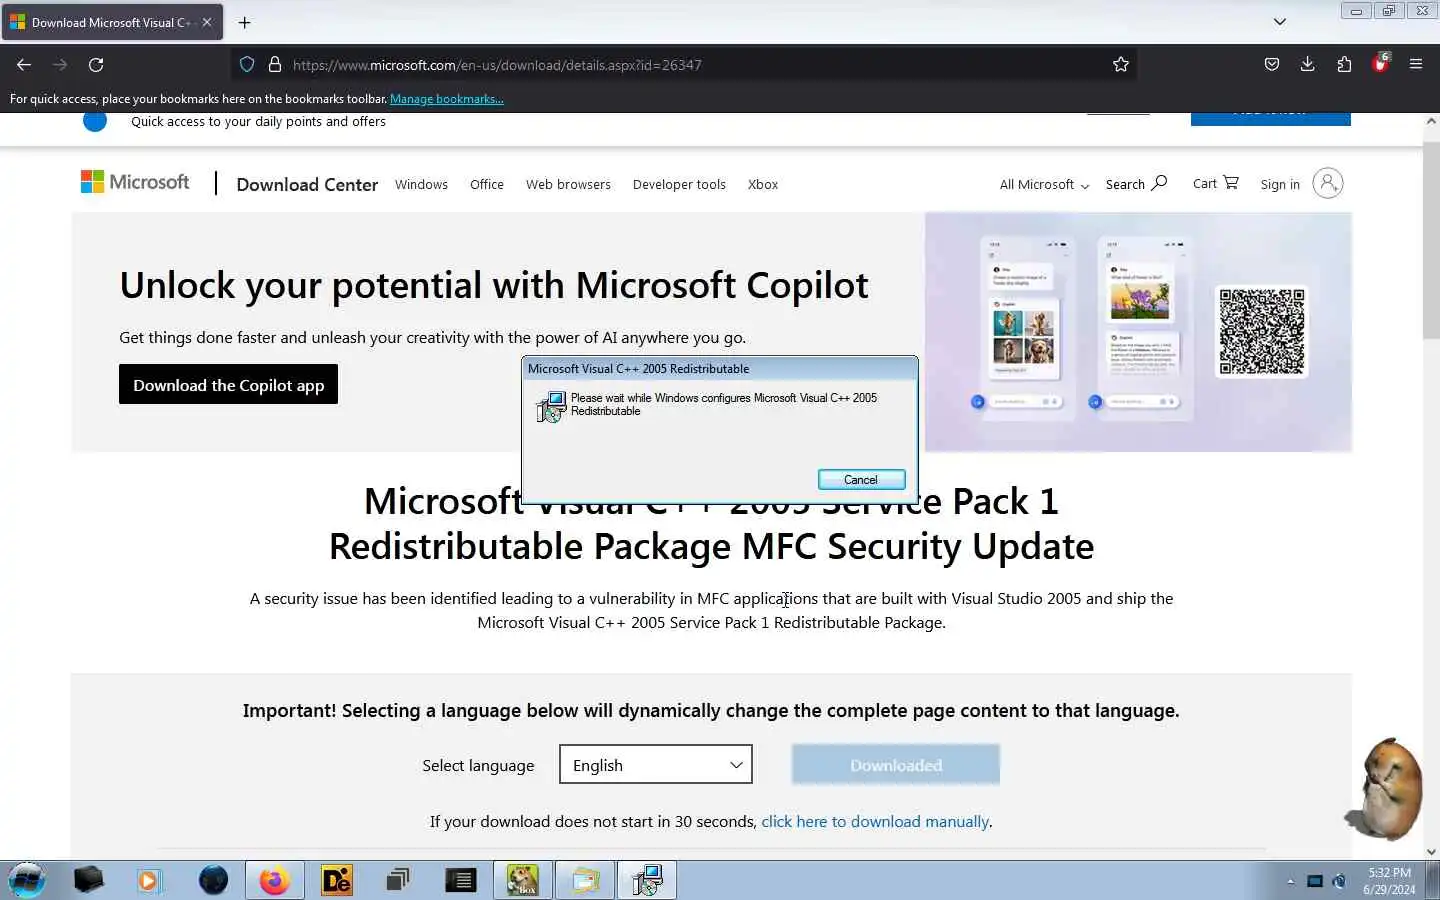Click the padlock site security icon
The image size is (1440, 900).
pyautogui.click(x=274, y=64)
